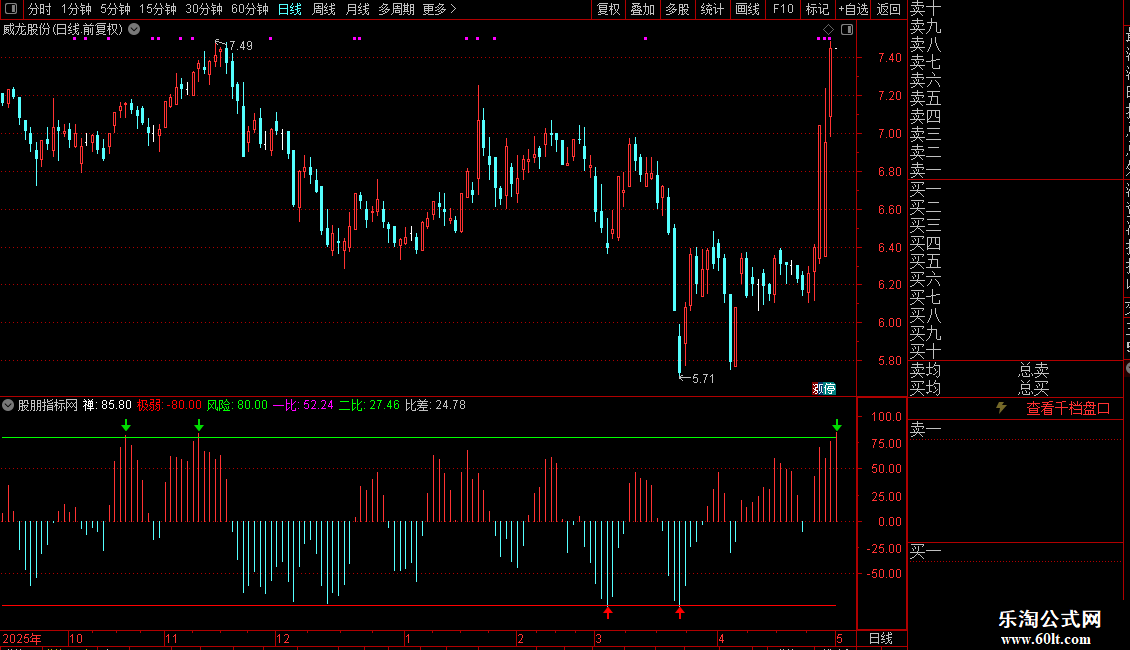Expand the 更多 periods menu
Screen dimensions: 1130x650
click(x=439, y=9)
